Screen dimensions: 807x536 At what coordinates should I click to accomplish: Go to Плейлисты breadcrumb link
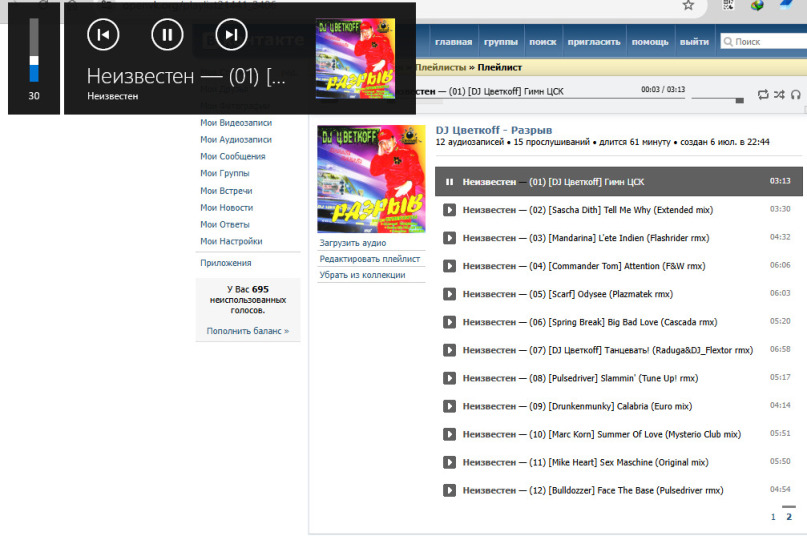click(441, 67)
